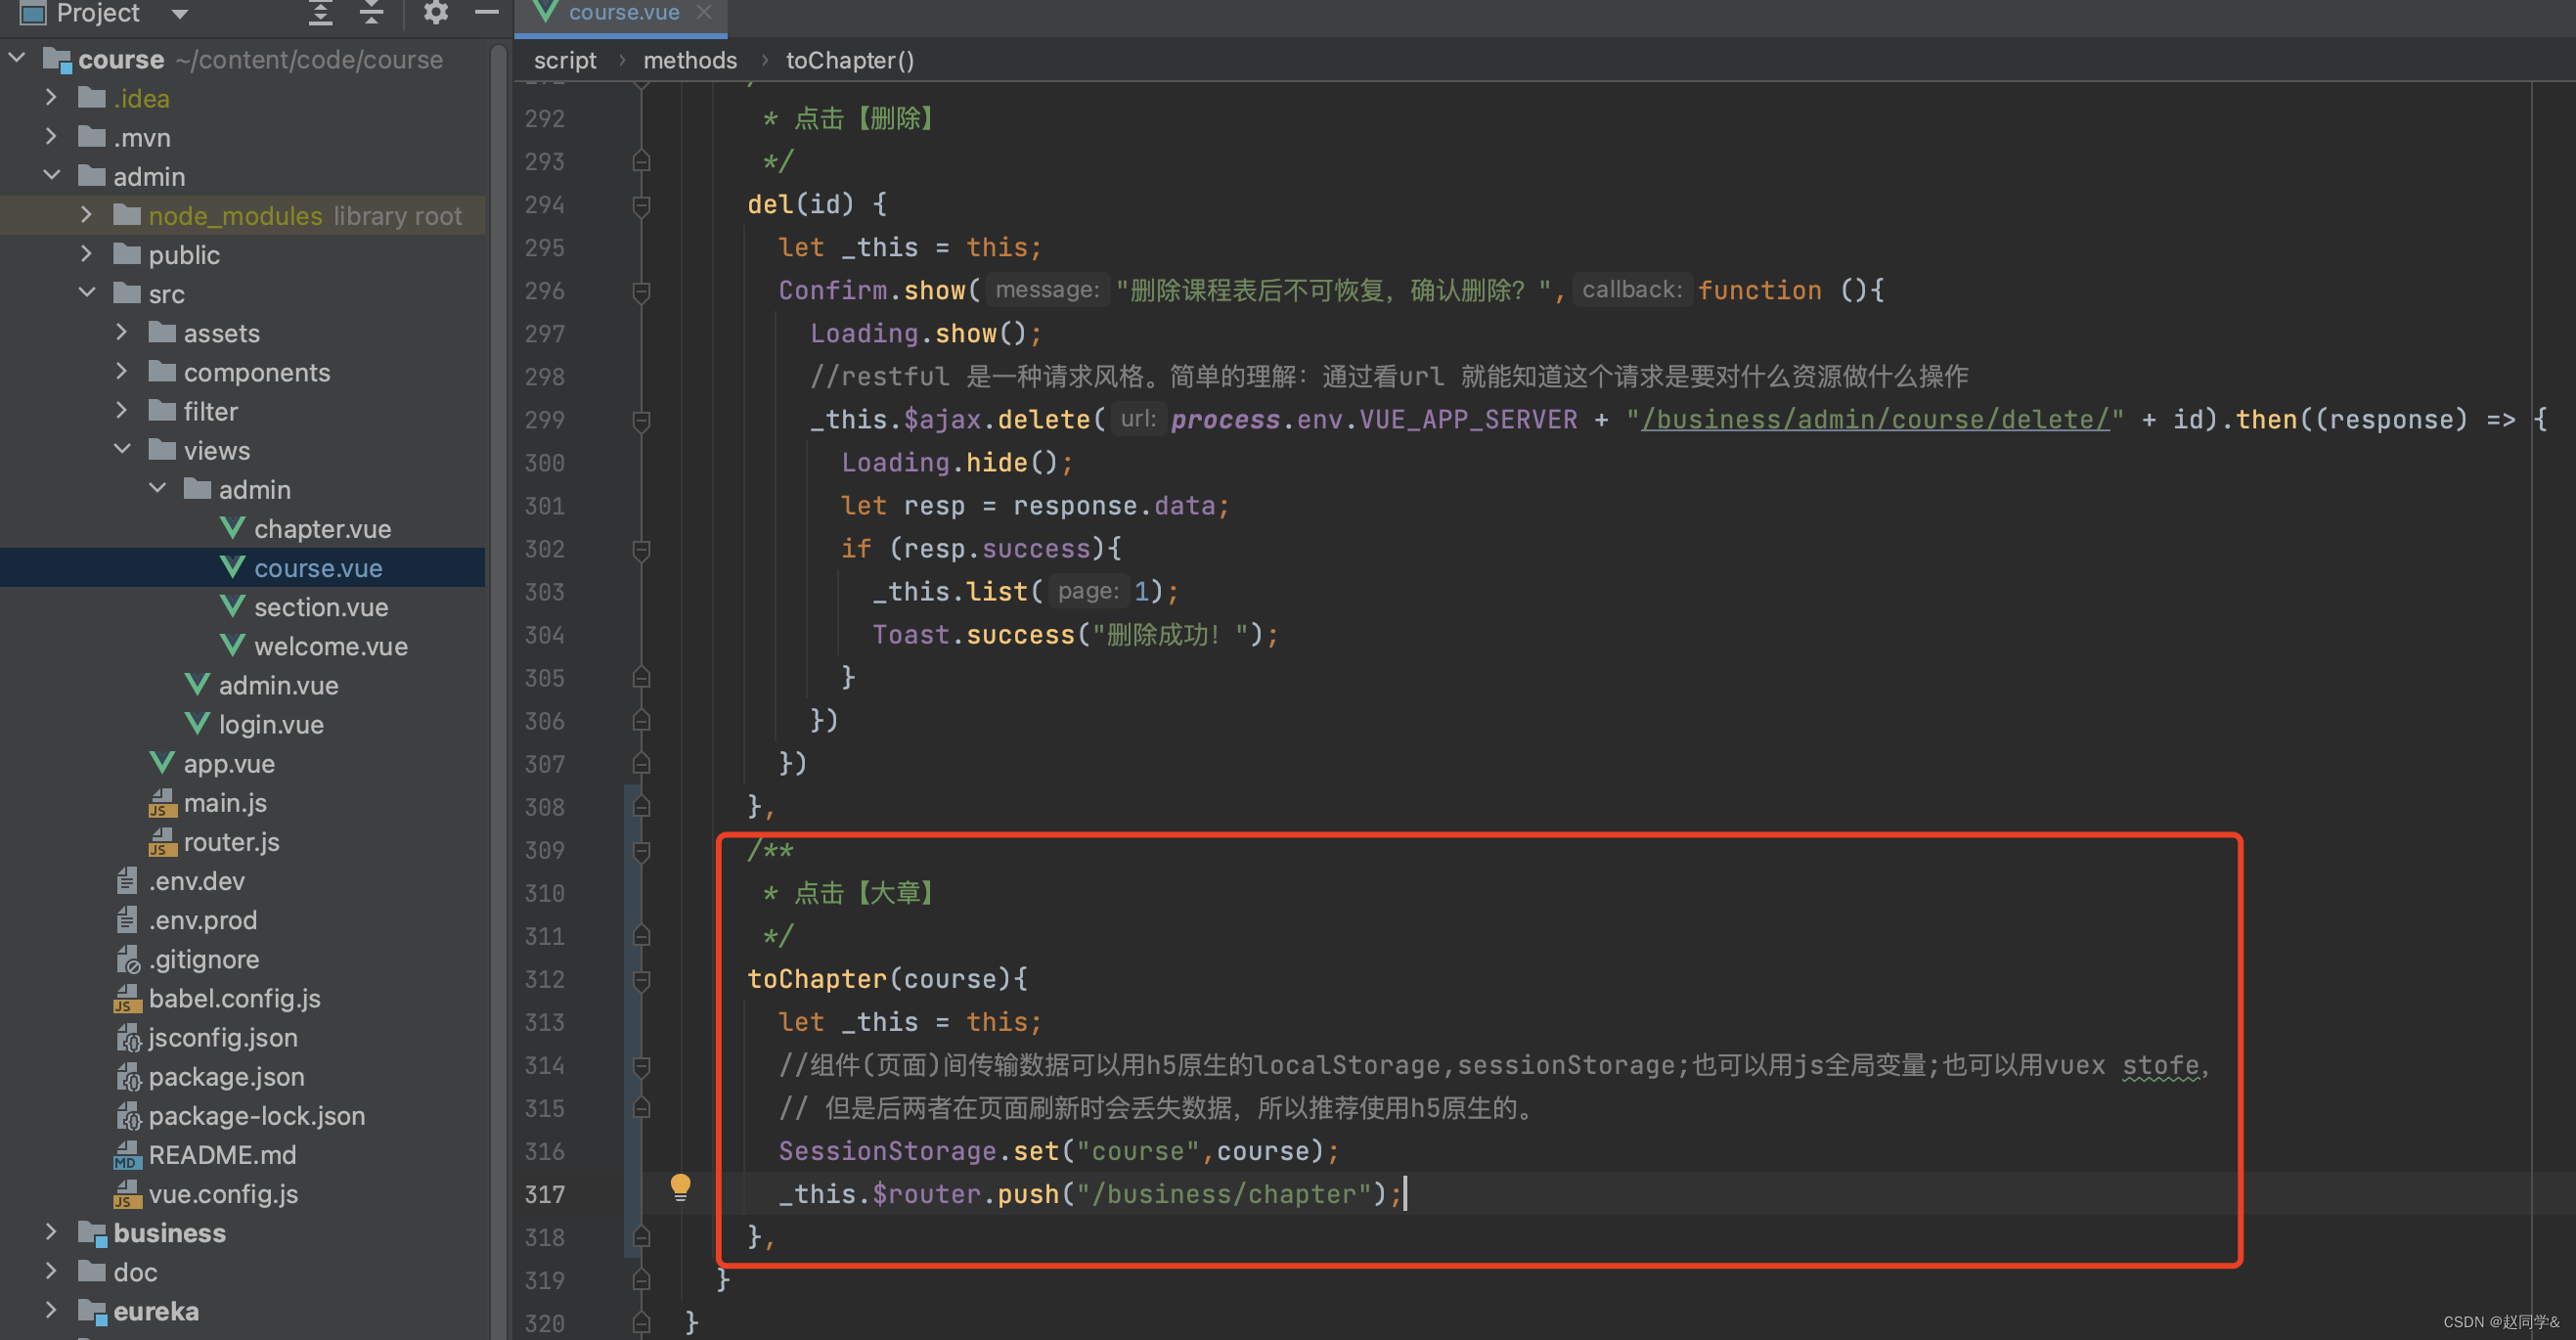Click the expand all icon in Project toolbar

point(320,12)
